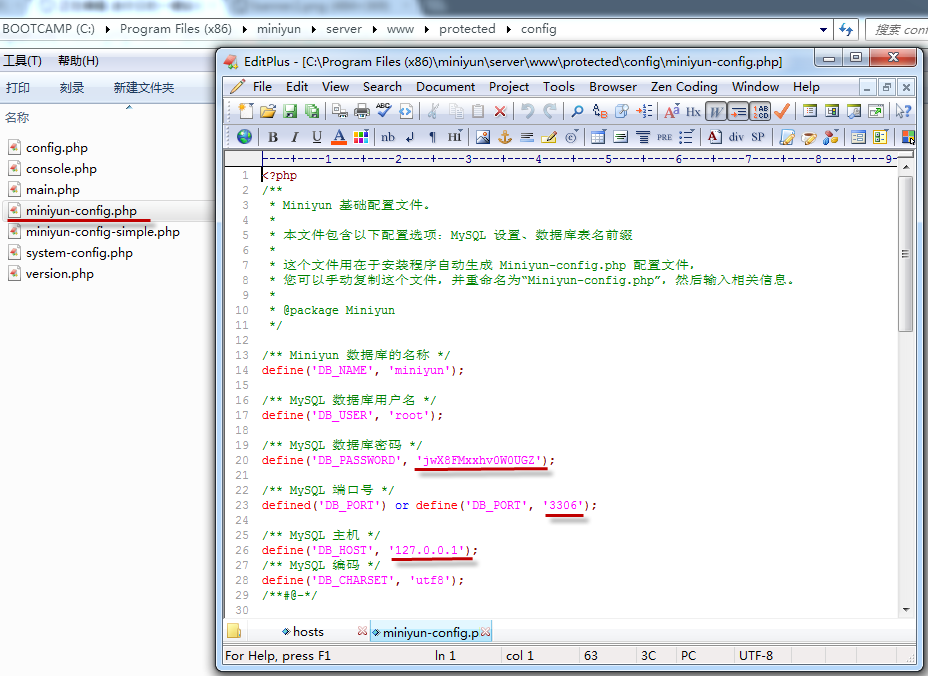Close the miniyun-config.p tab with its X
928x676 pixels.
(x=485, y=632)
